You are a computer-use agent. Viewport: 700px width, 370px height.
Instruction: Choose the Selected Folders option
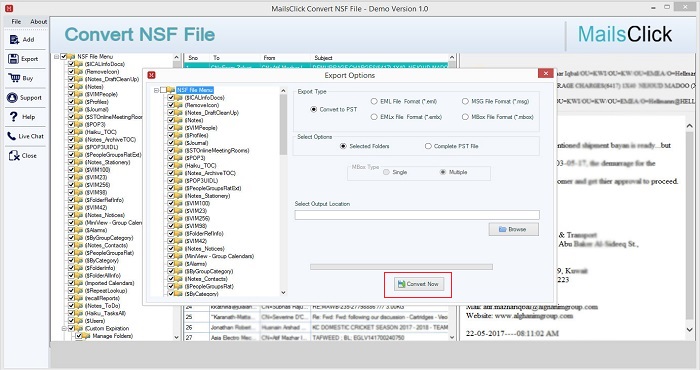343,146
